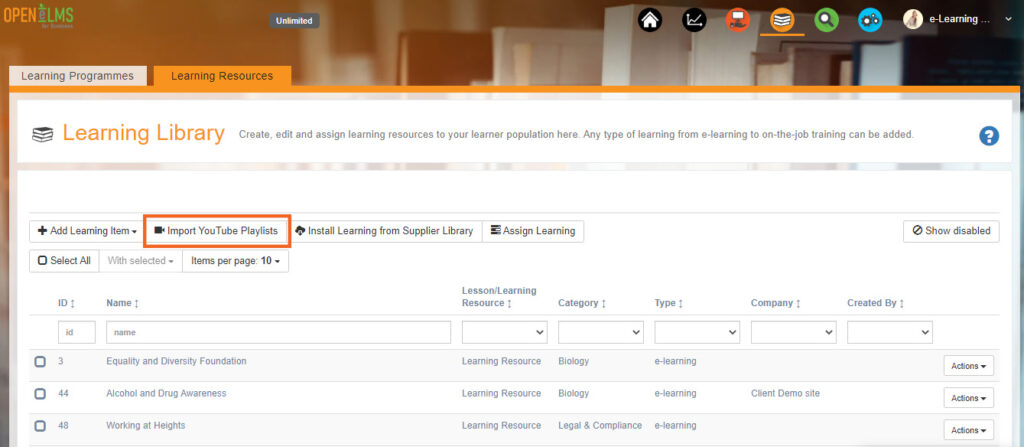The image size is (1024, 447).
Task: Open the blue settings gears icon
Action: pos(869,19)
